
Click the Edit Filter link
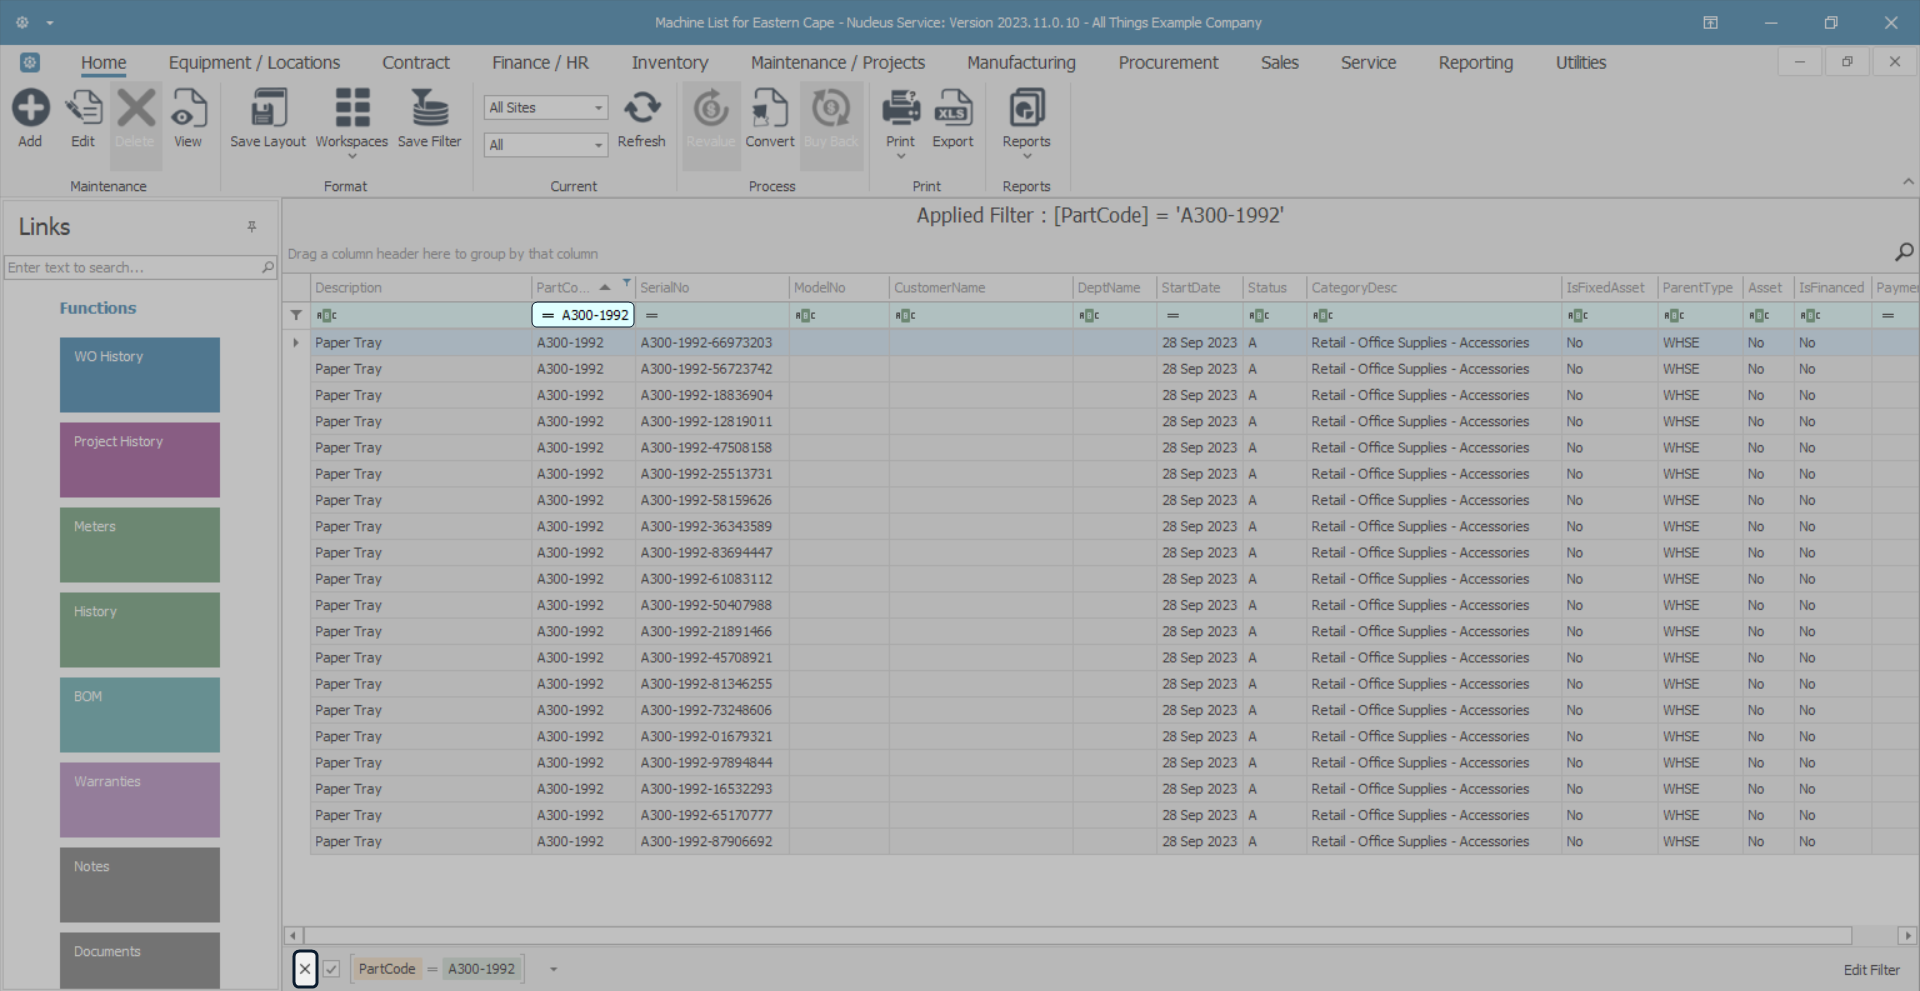click(x=1872, y=970)
